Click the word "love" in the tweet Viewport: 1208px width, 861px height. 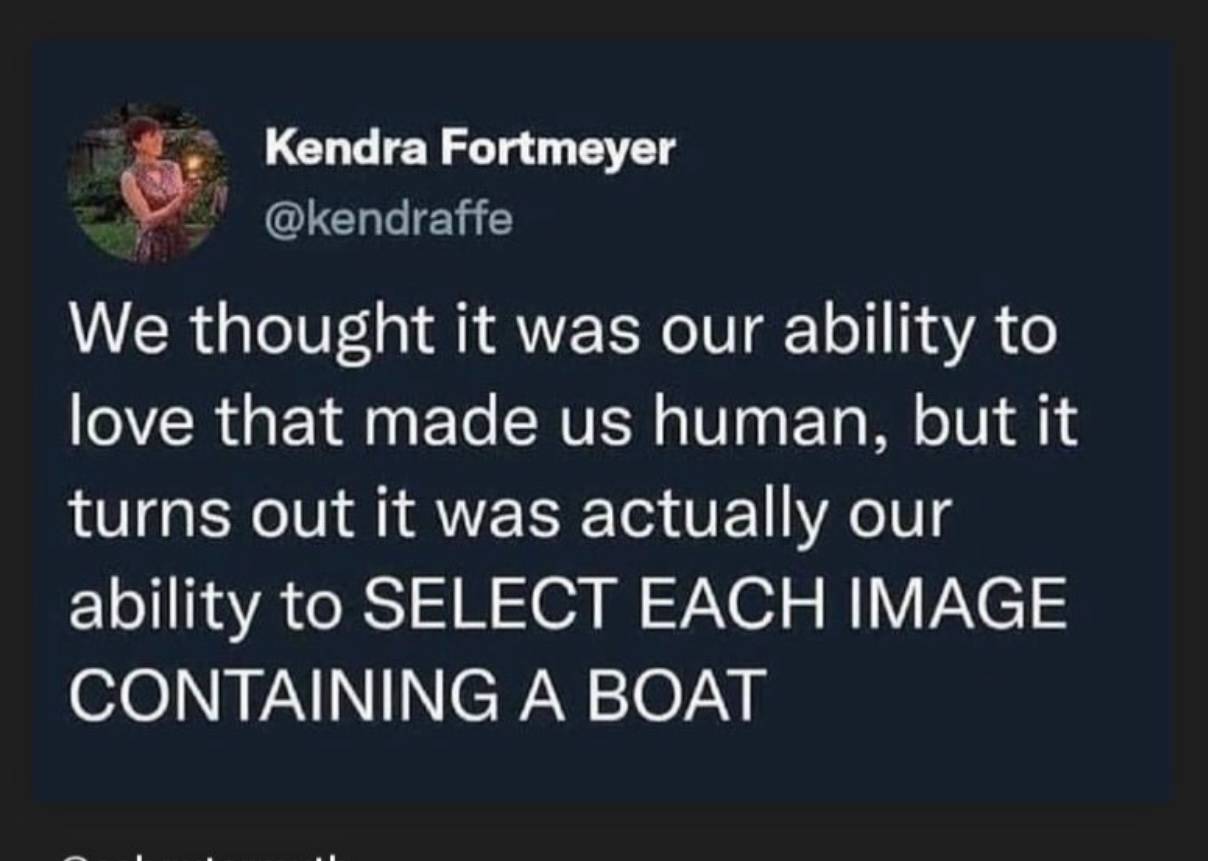tap(120, 424)
